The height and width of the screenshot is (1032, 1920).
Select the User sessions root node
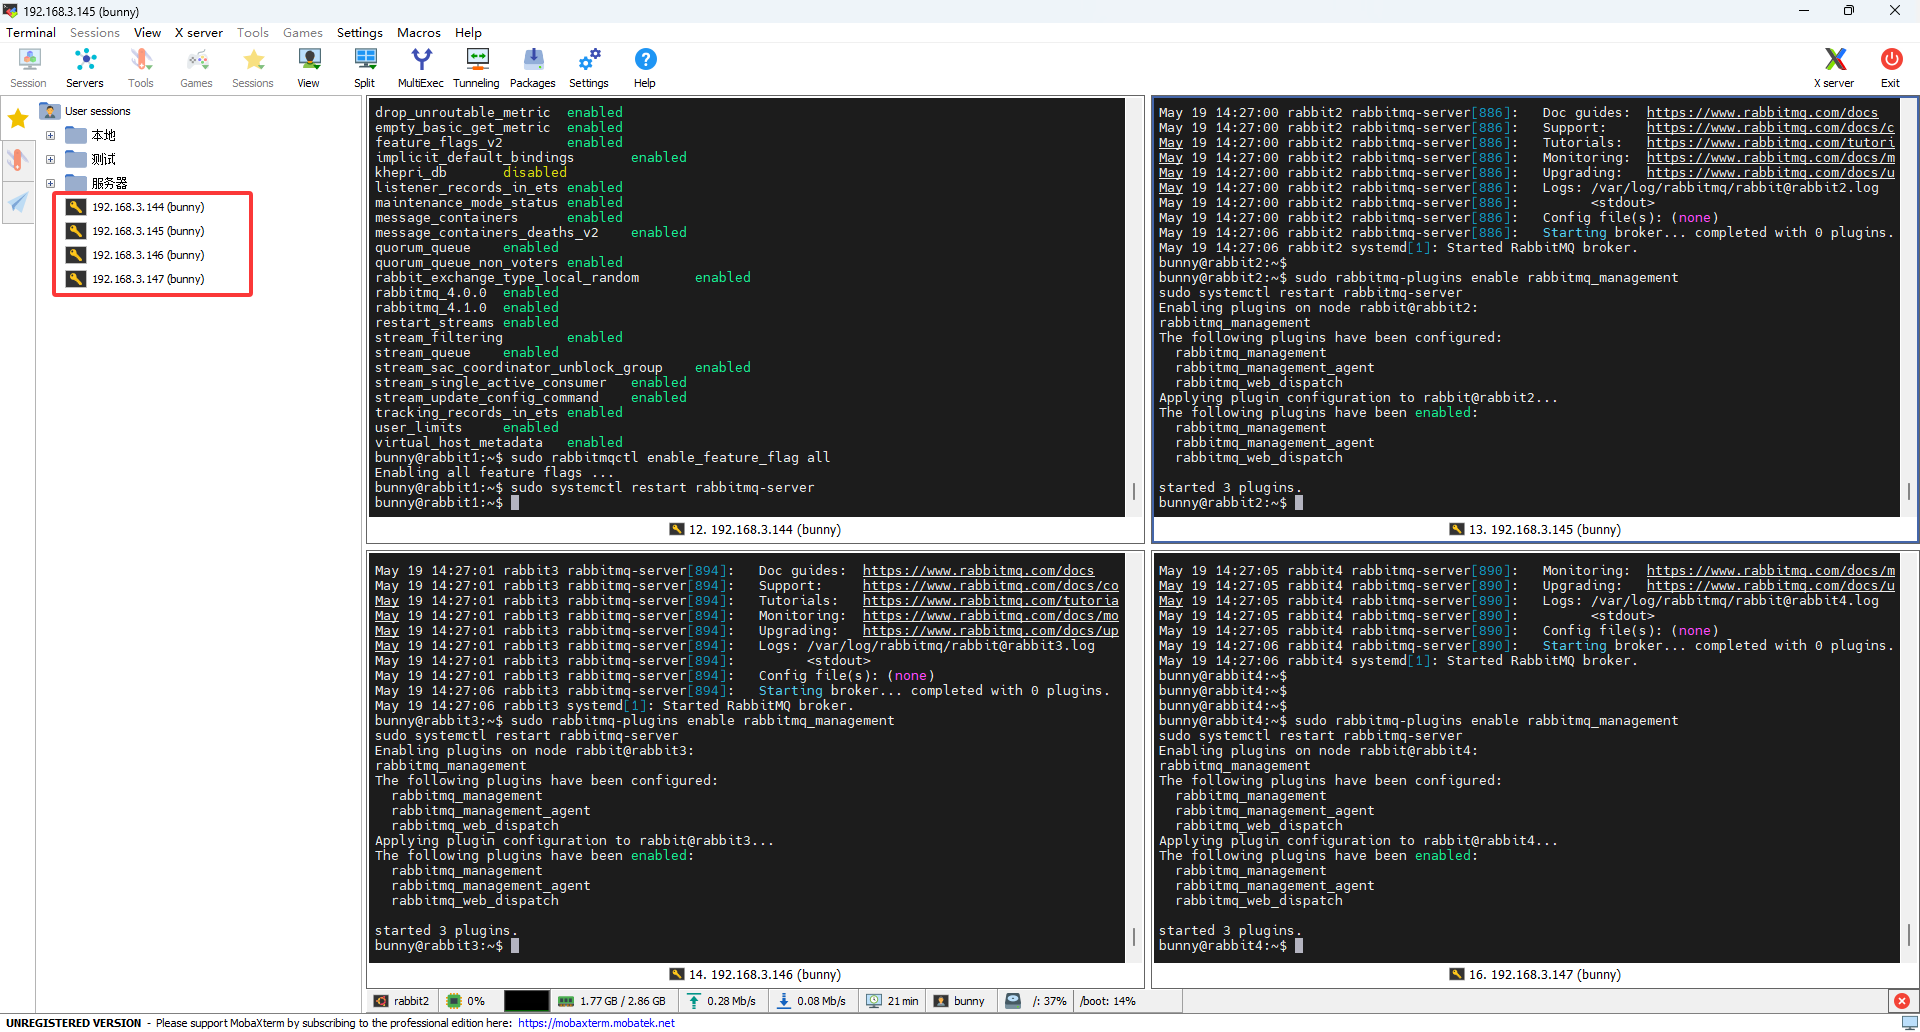(86, 111)
